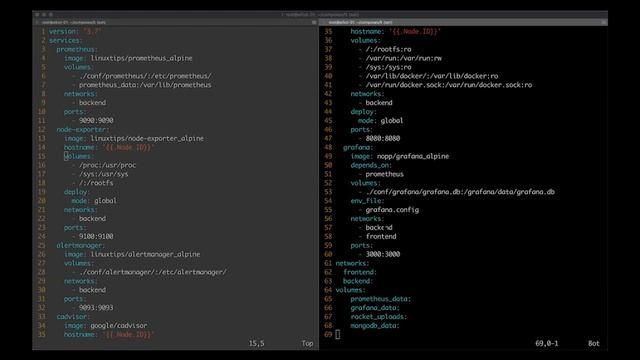
Task: Click "linuxtips/alertmanager_alpine" image name
Action: pyautogui.click(x=145, y=255)
